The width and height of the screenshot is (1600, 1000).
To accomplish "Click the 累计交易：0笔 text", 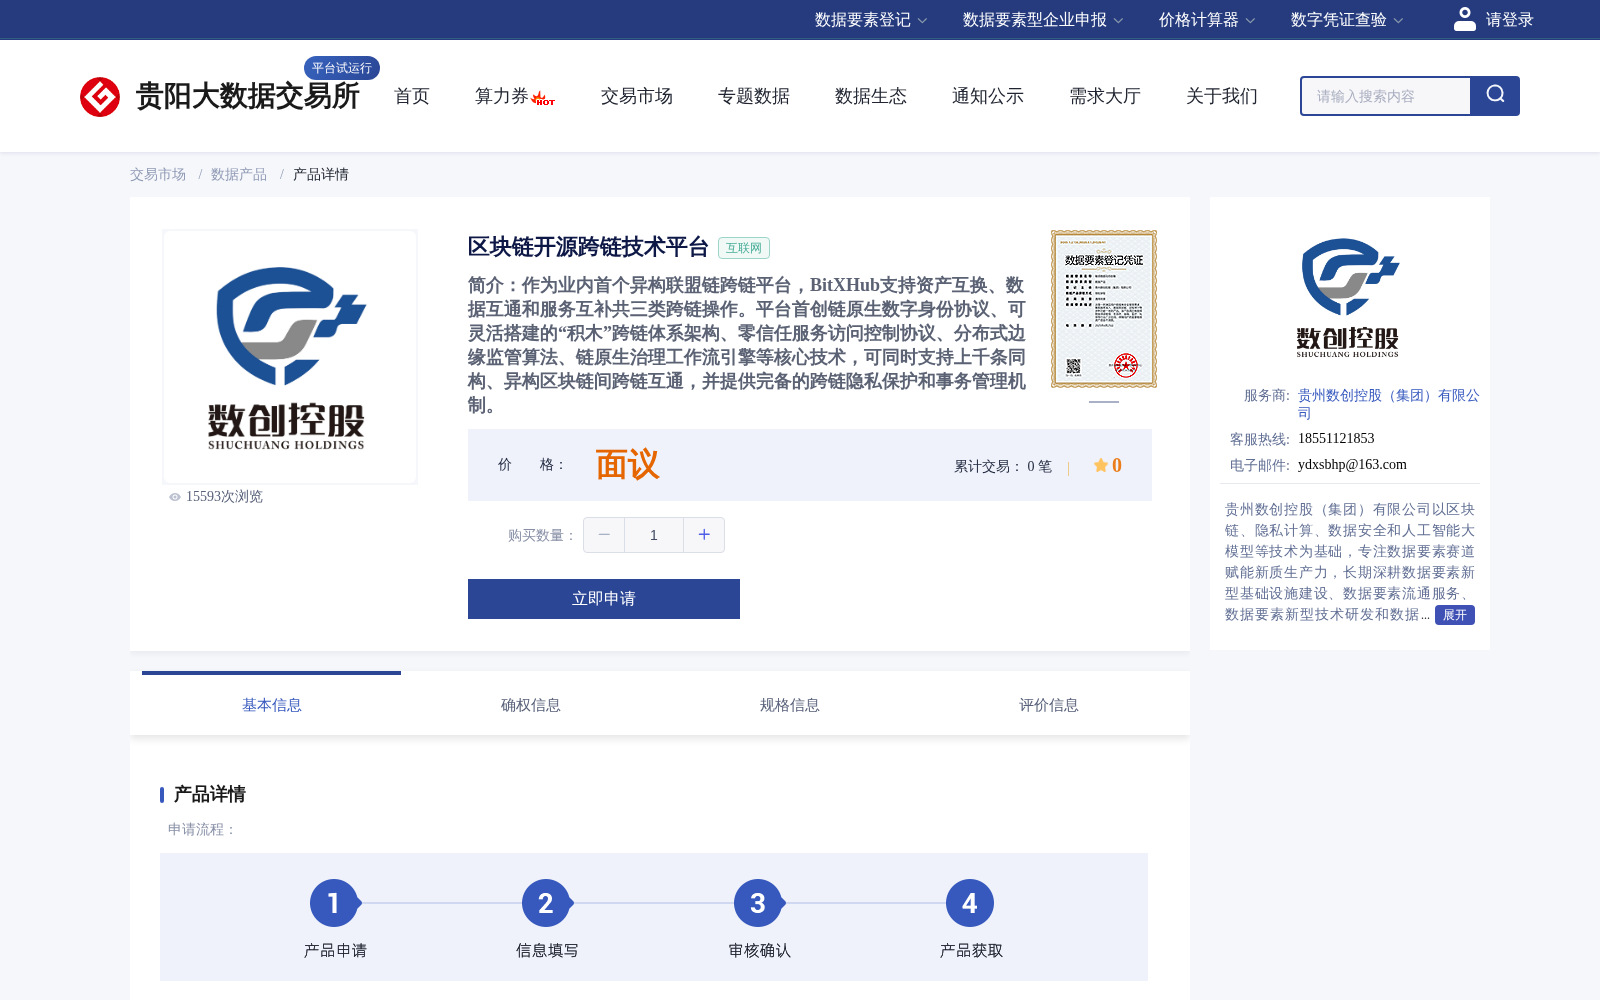I will (x=1003, y=466).
